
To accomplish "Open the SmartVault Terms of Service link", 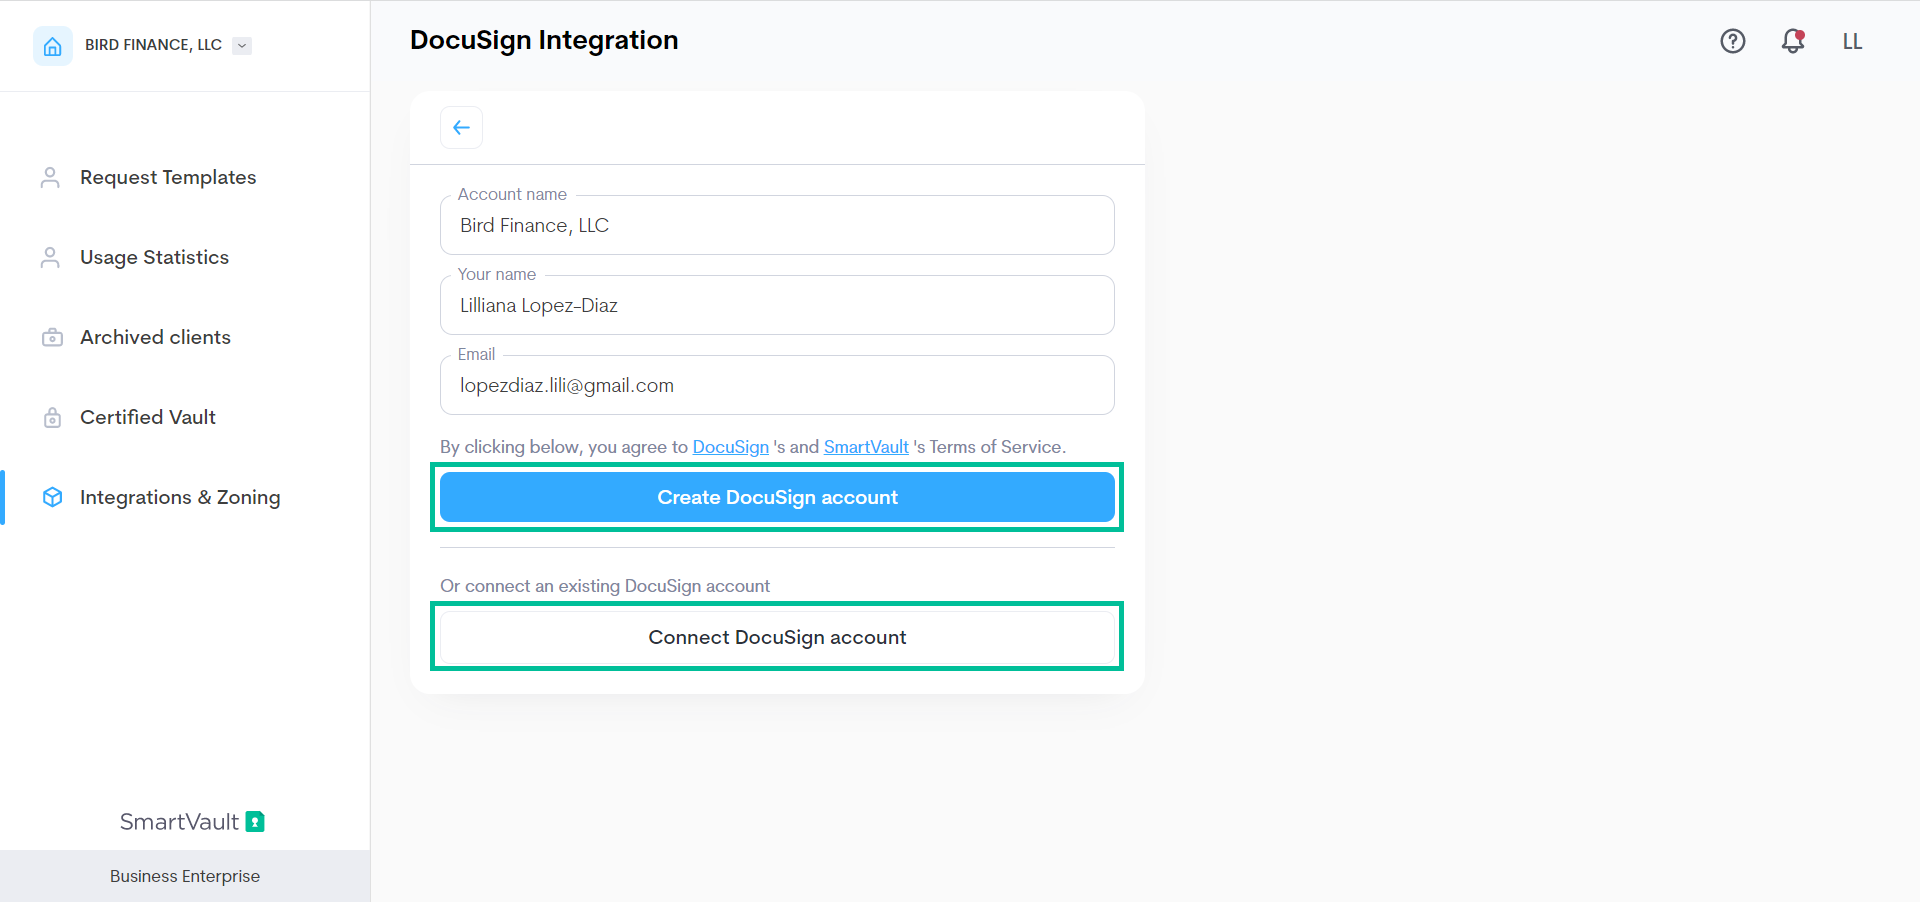I will 866,447.
